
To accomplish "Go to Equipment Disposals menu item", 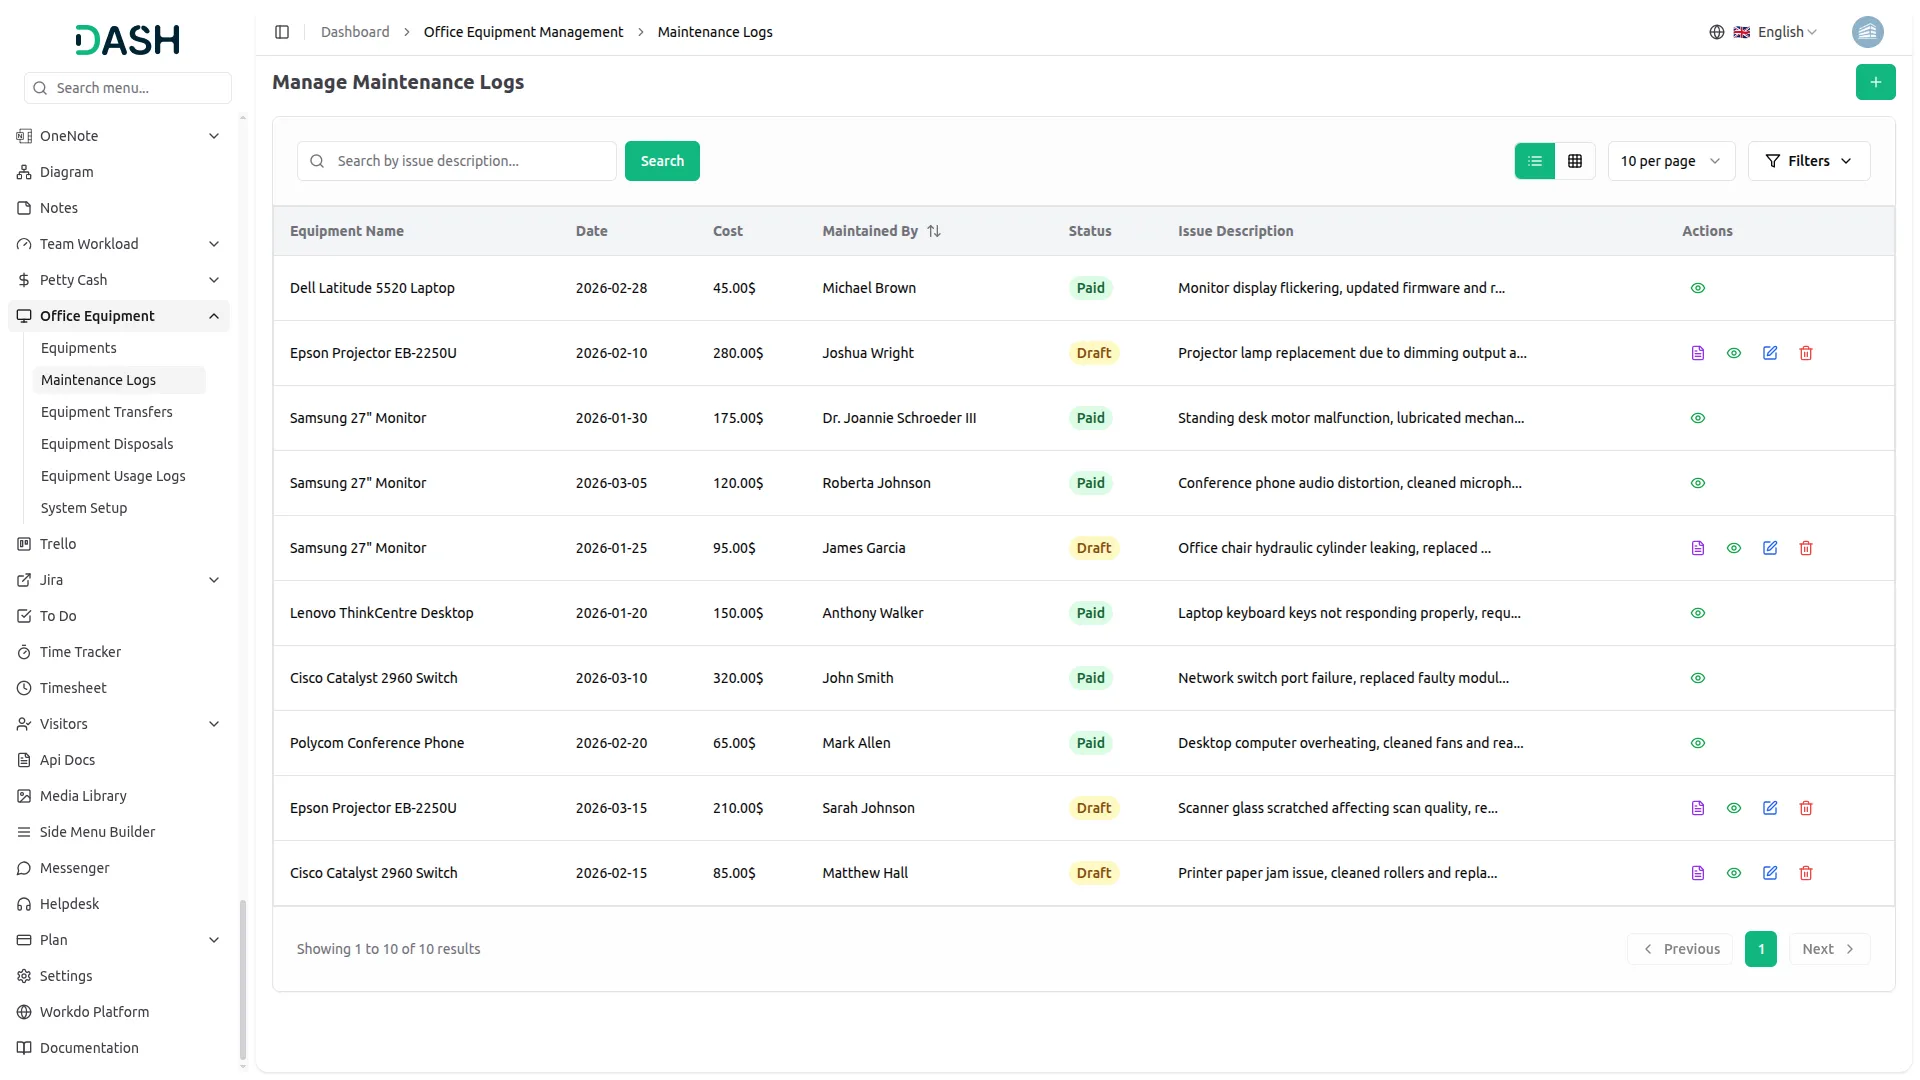I will [x=107, y=444].
